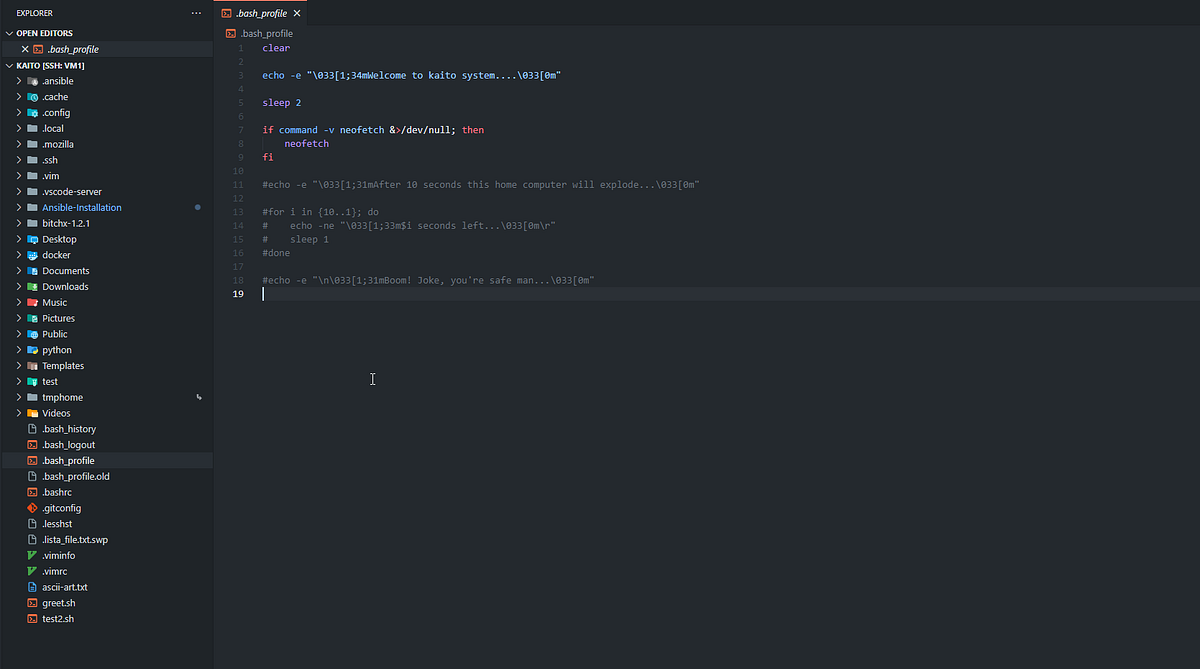The width and height of the screenshot is (1200, 669).
Task: Select the .bash_profile editor tab
Action: pos(260,13)
